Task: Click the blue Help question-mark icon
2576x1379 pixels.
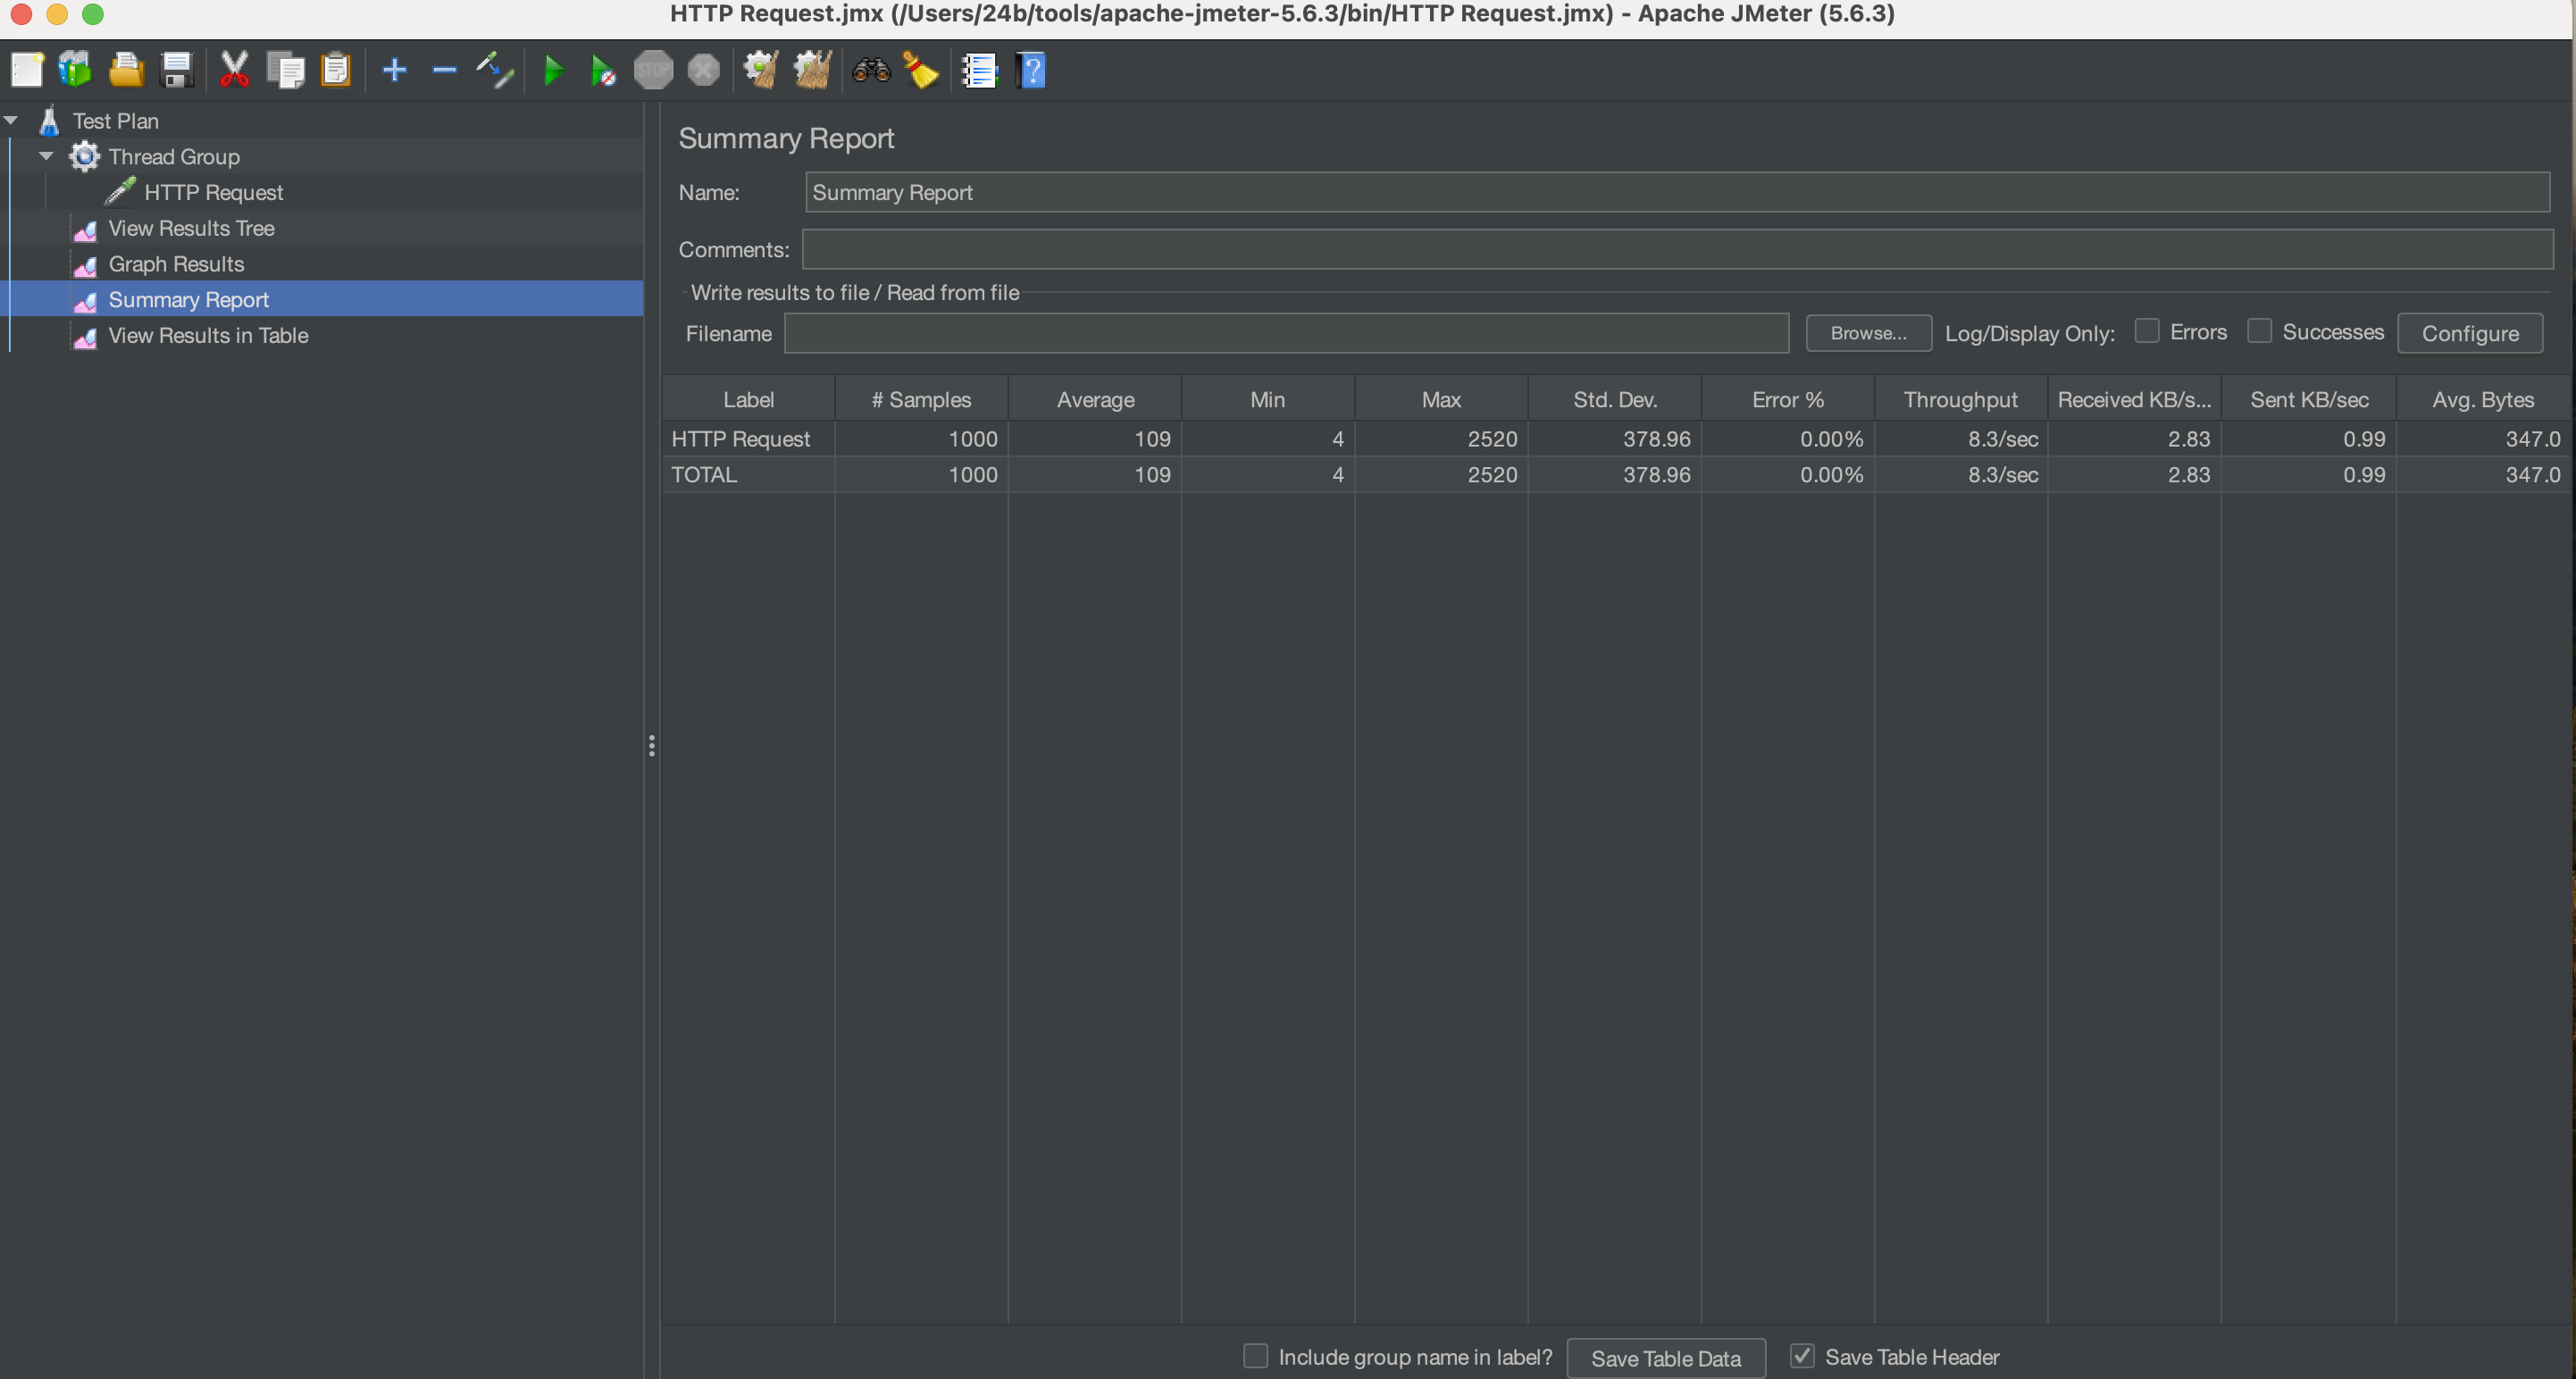Action: pyautogui.click(x=1031, y=71)
